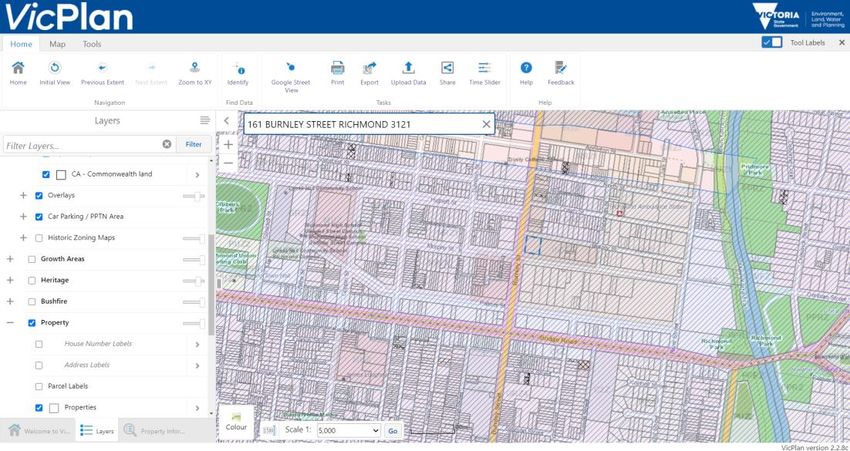Open Help from the toolbar
The image size is (850, 451).
(x=526, y=68)
